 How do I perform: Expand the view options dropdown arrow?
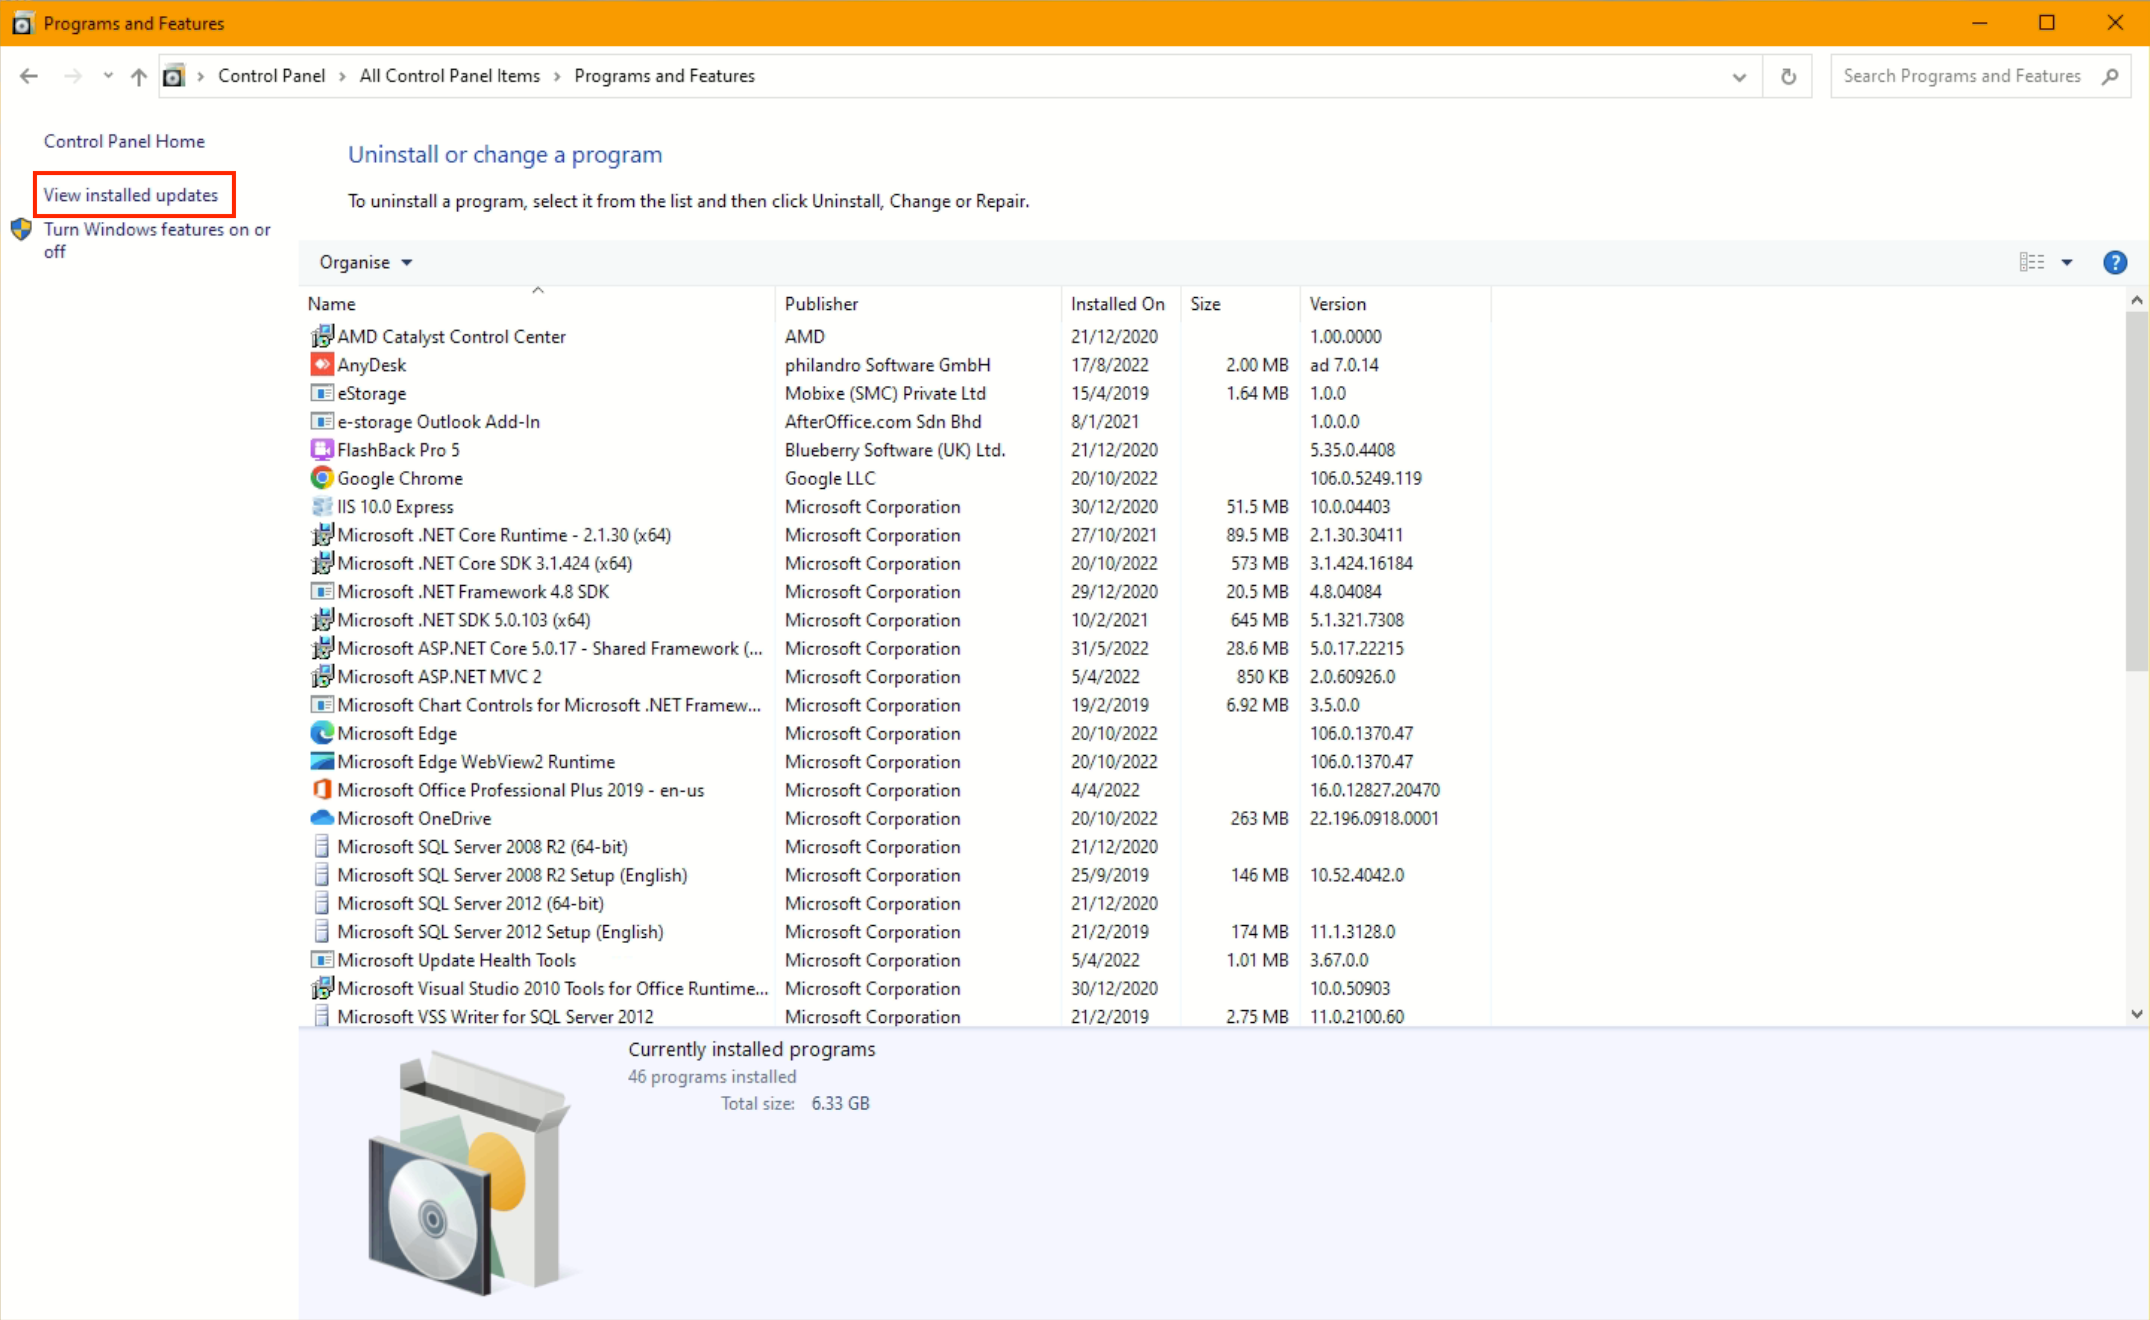pos(2067,262)
